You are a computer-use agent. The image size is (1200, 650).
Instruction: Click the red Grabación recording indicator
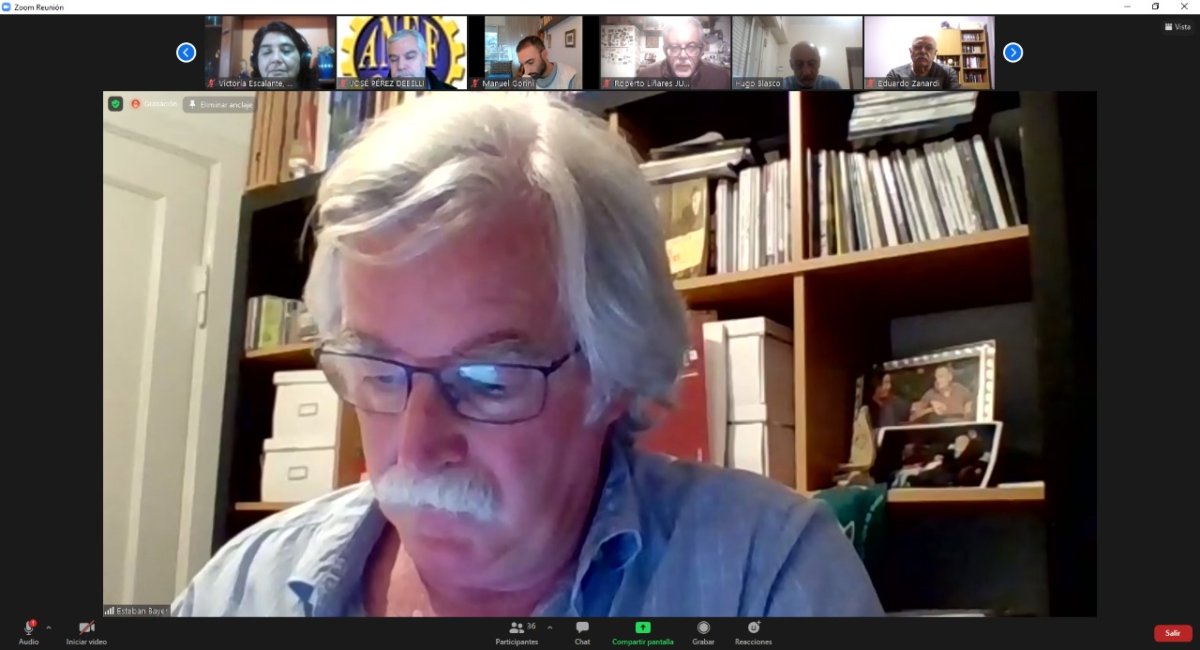click(x=154, y=104)
